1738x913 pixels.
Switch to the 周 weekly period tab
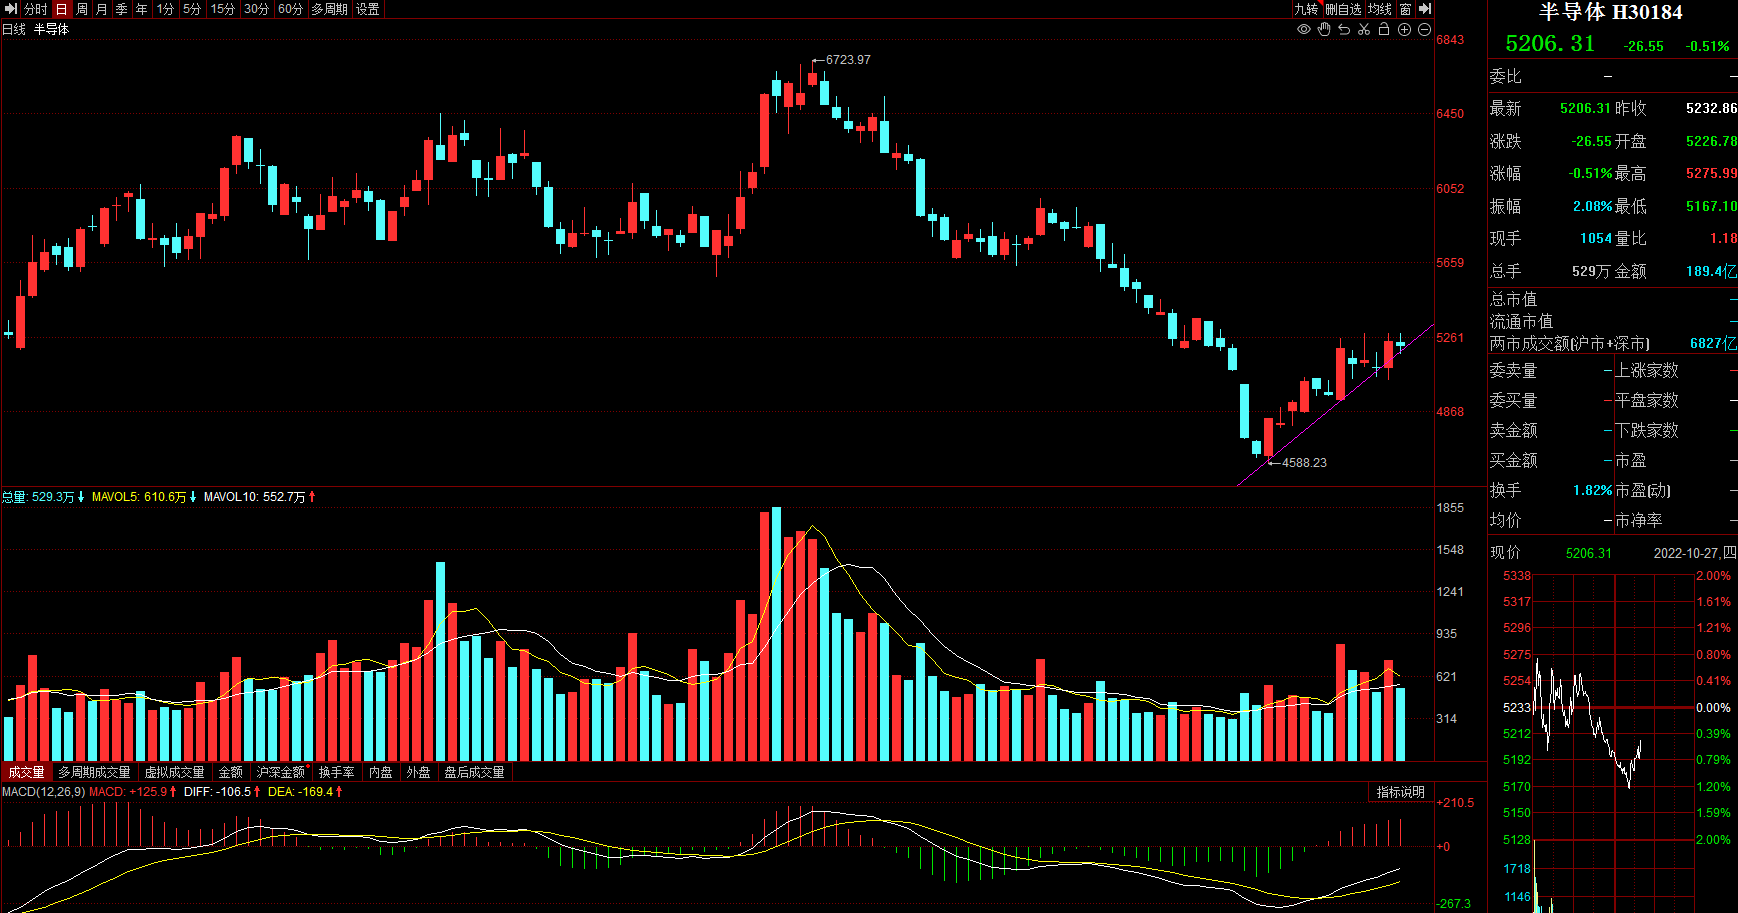[x=81, y=9]
